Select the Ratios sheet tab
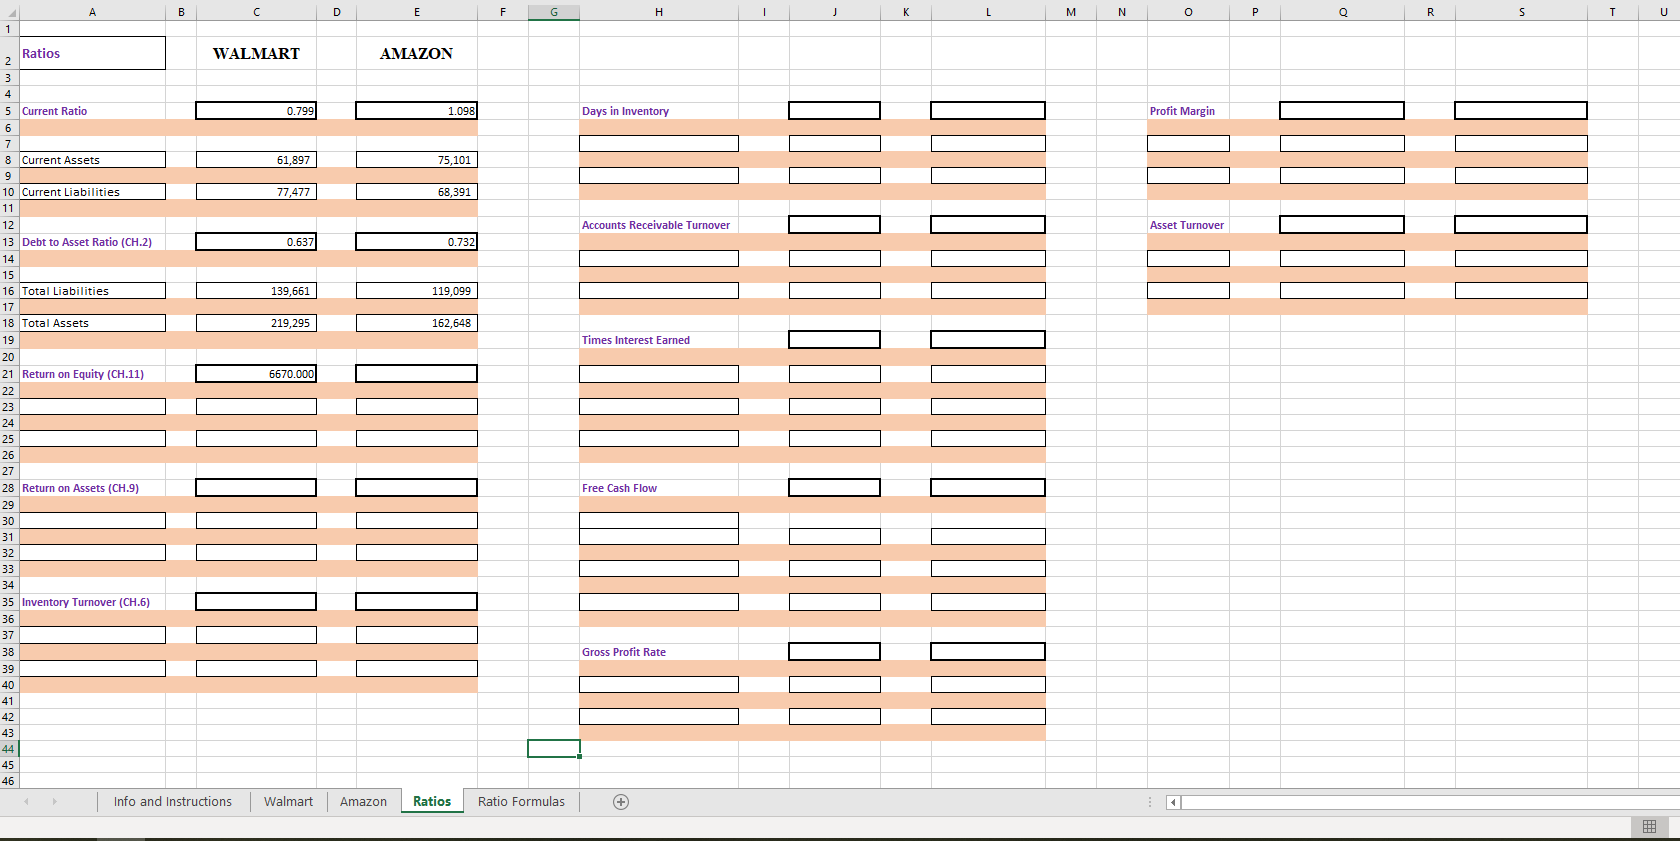The height and width of the screenshot is (841, 1680). (x=432, y=802)
